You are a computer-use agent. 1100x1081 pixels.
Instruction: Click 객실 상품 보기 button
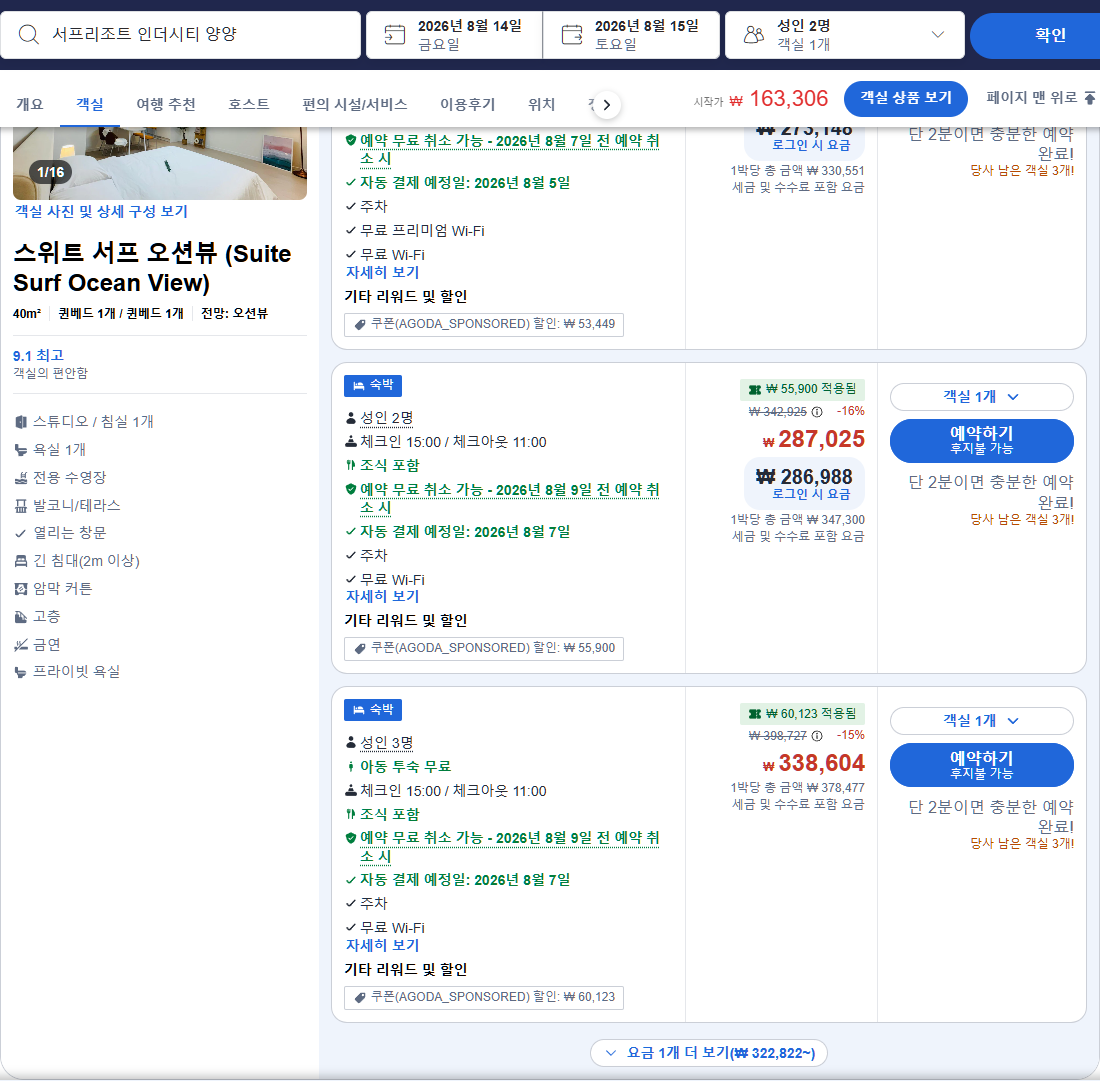coord(905,98)
